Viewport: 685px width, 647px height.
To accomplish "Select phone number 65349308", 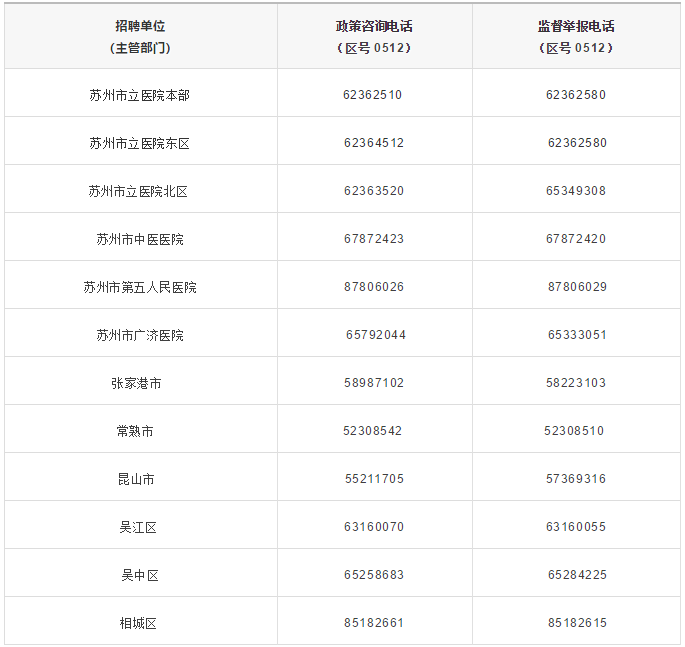I will pyautogui.click(x=576, y=191).
